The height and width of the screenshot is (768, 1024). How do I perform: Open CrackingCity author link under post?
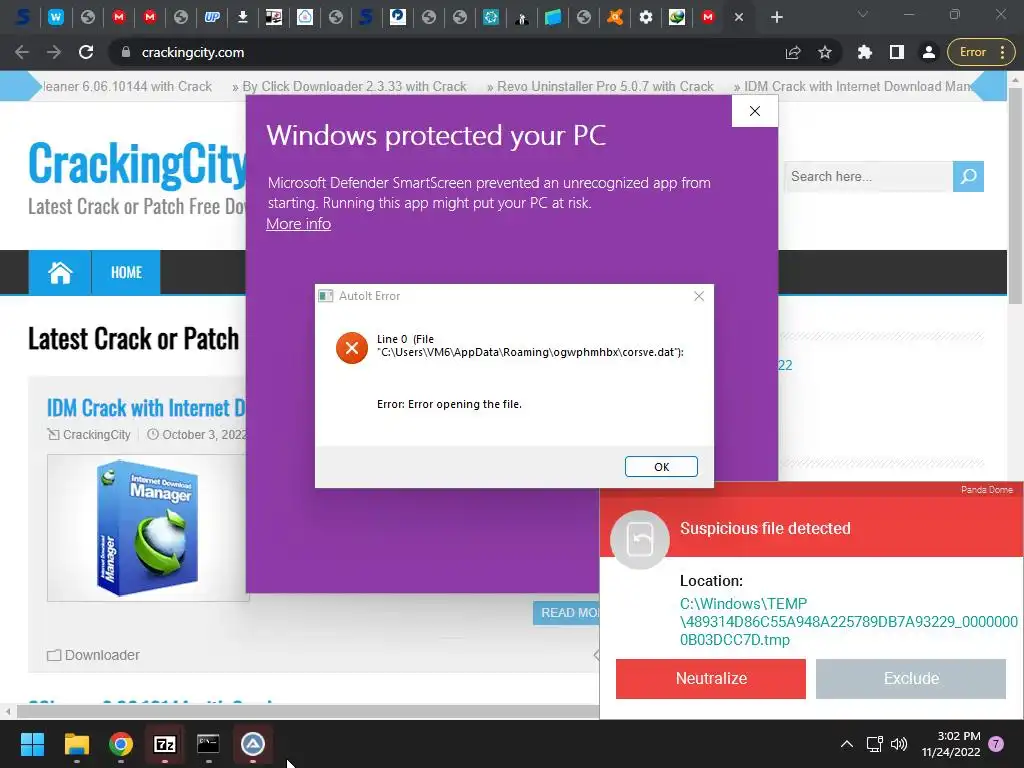(x=97, y=435)
